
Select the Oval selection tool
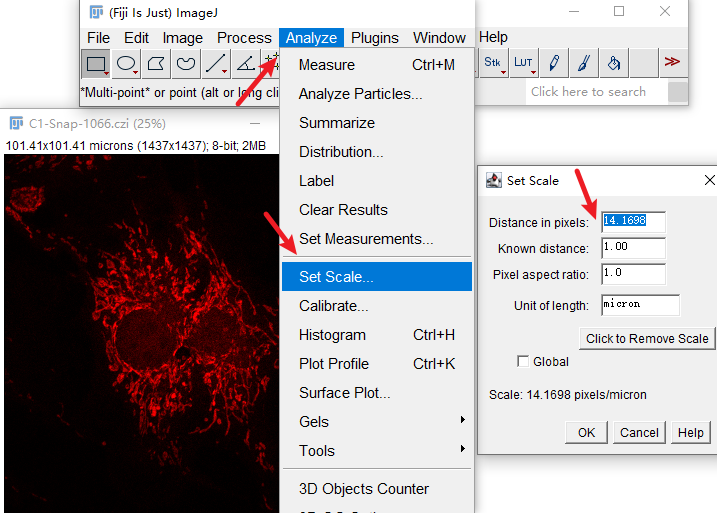point(126,64)
